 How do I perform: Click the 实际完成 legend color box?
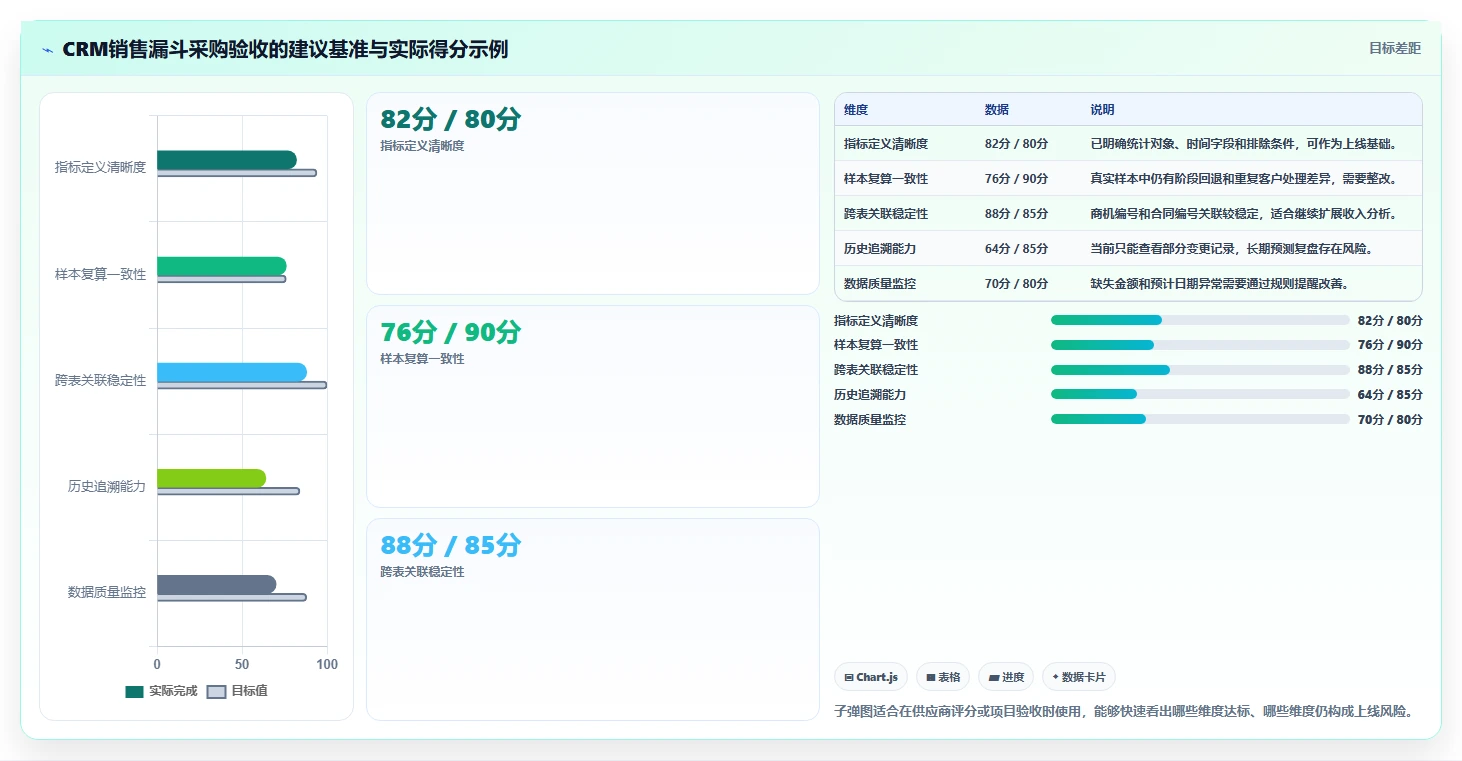pos(135,692)
